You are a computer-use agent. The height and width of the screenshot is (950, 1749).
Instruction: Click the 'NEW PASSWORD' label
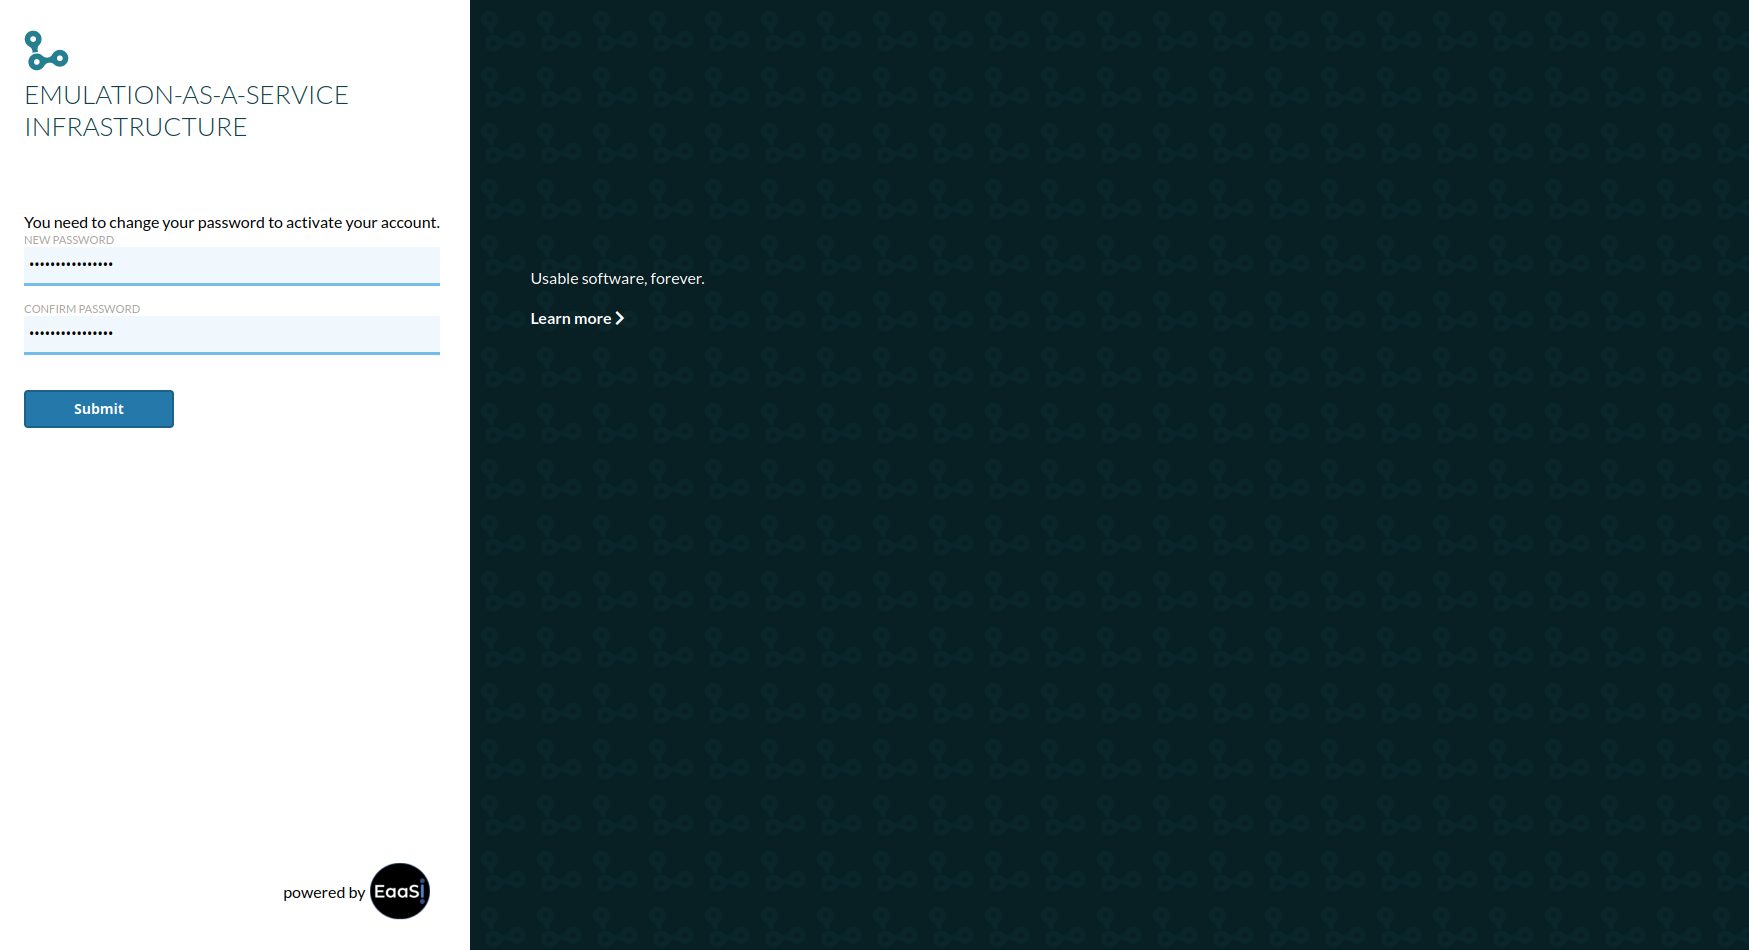click(x=69, y=240)
